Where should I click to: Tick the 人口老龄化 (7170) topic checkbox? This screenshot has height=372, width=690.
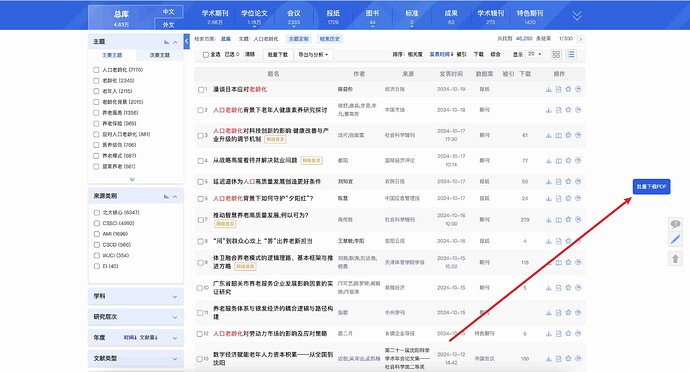96,70
